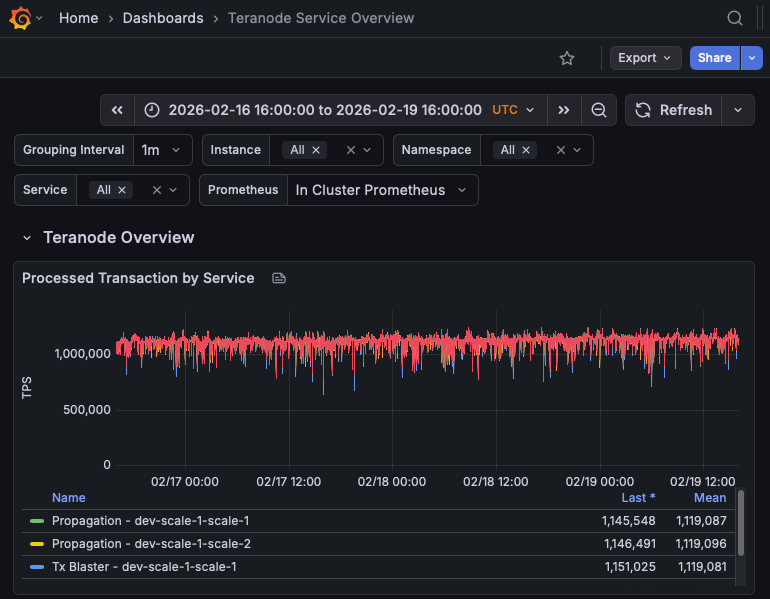This screenshot has height=599, width=770.
Task: Toggle Propagation - dev-scale-1-scale-2 series visibility
Action: pyautogui.click(x=151, y=544)
